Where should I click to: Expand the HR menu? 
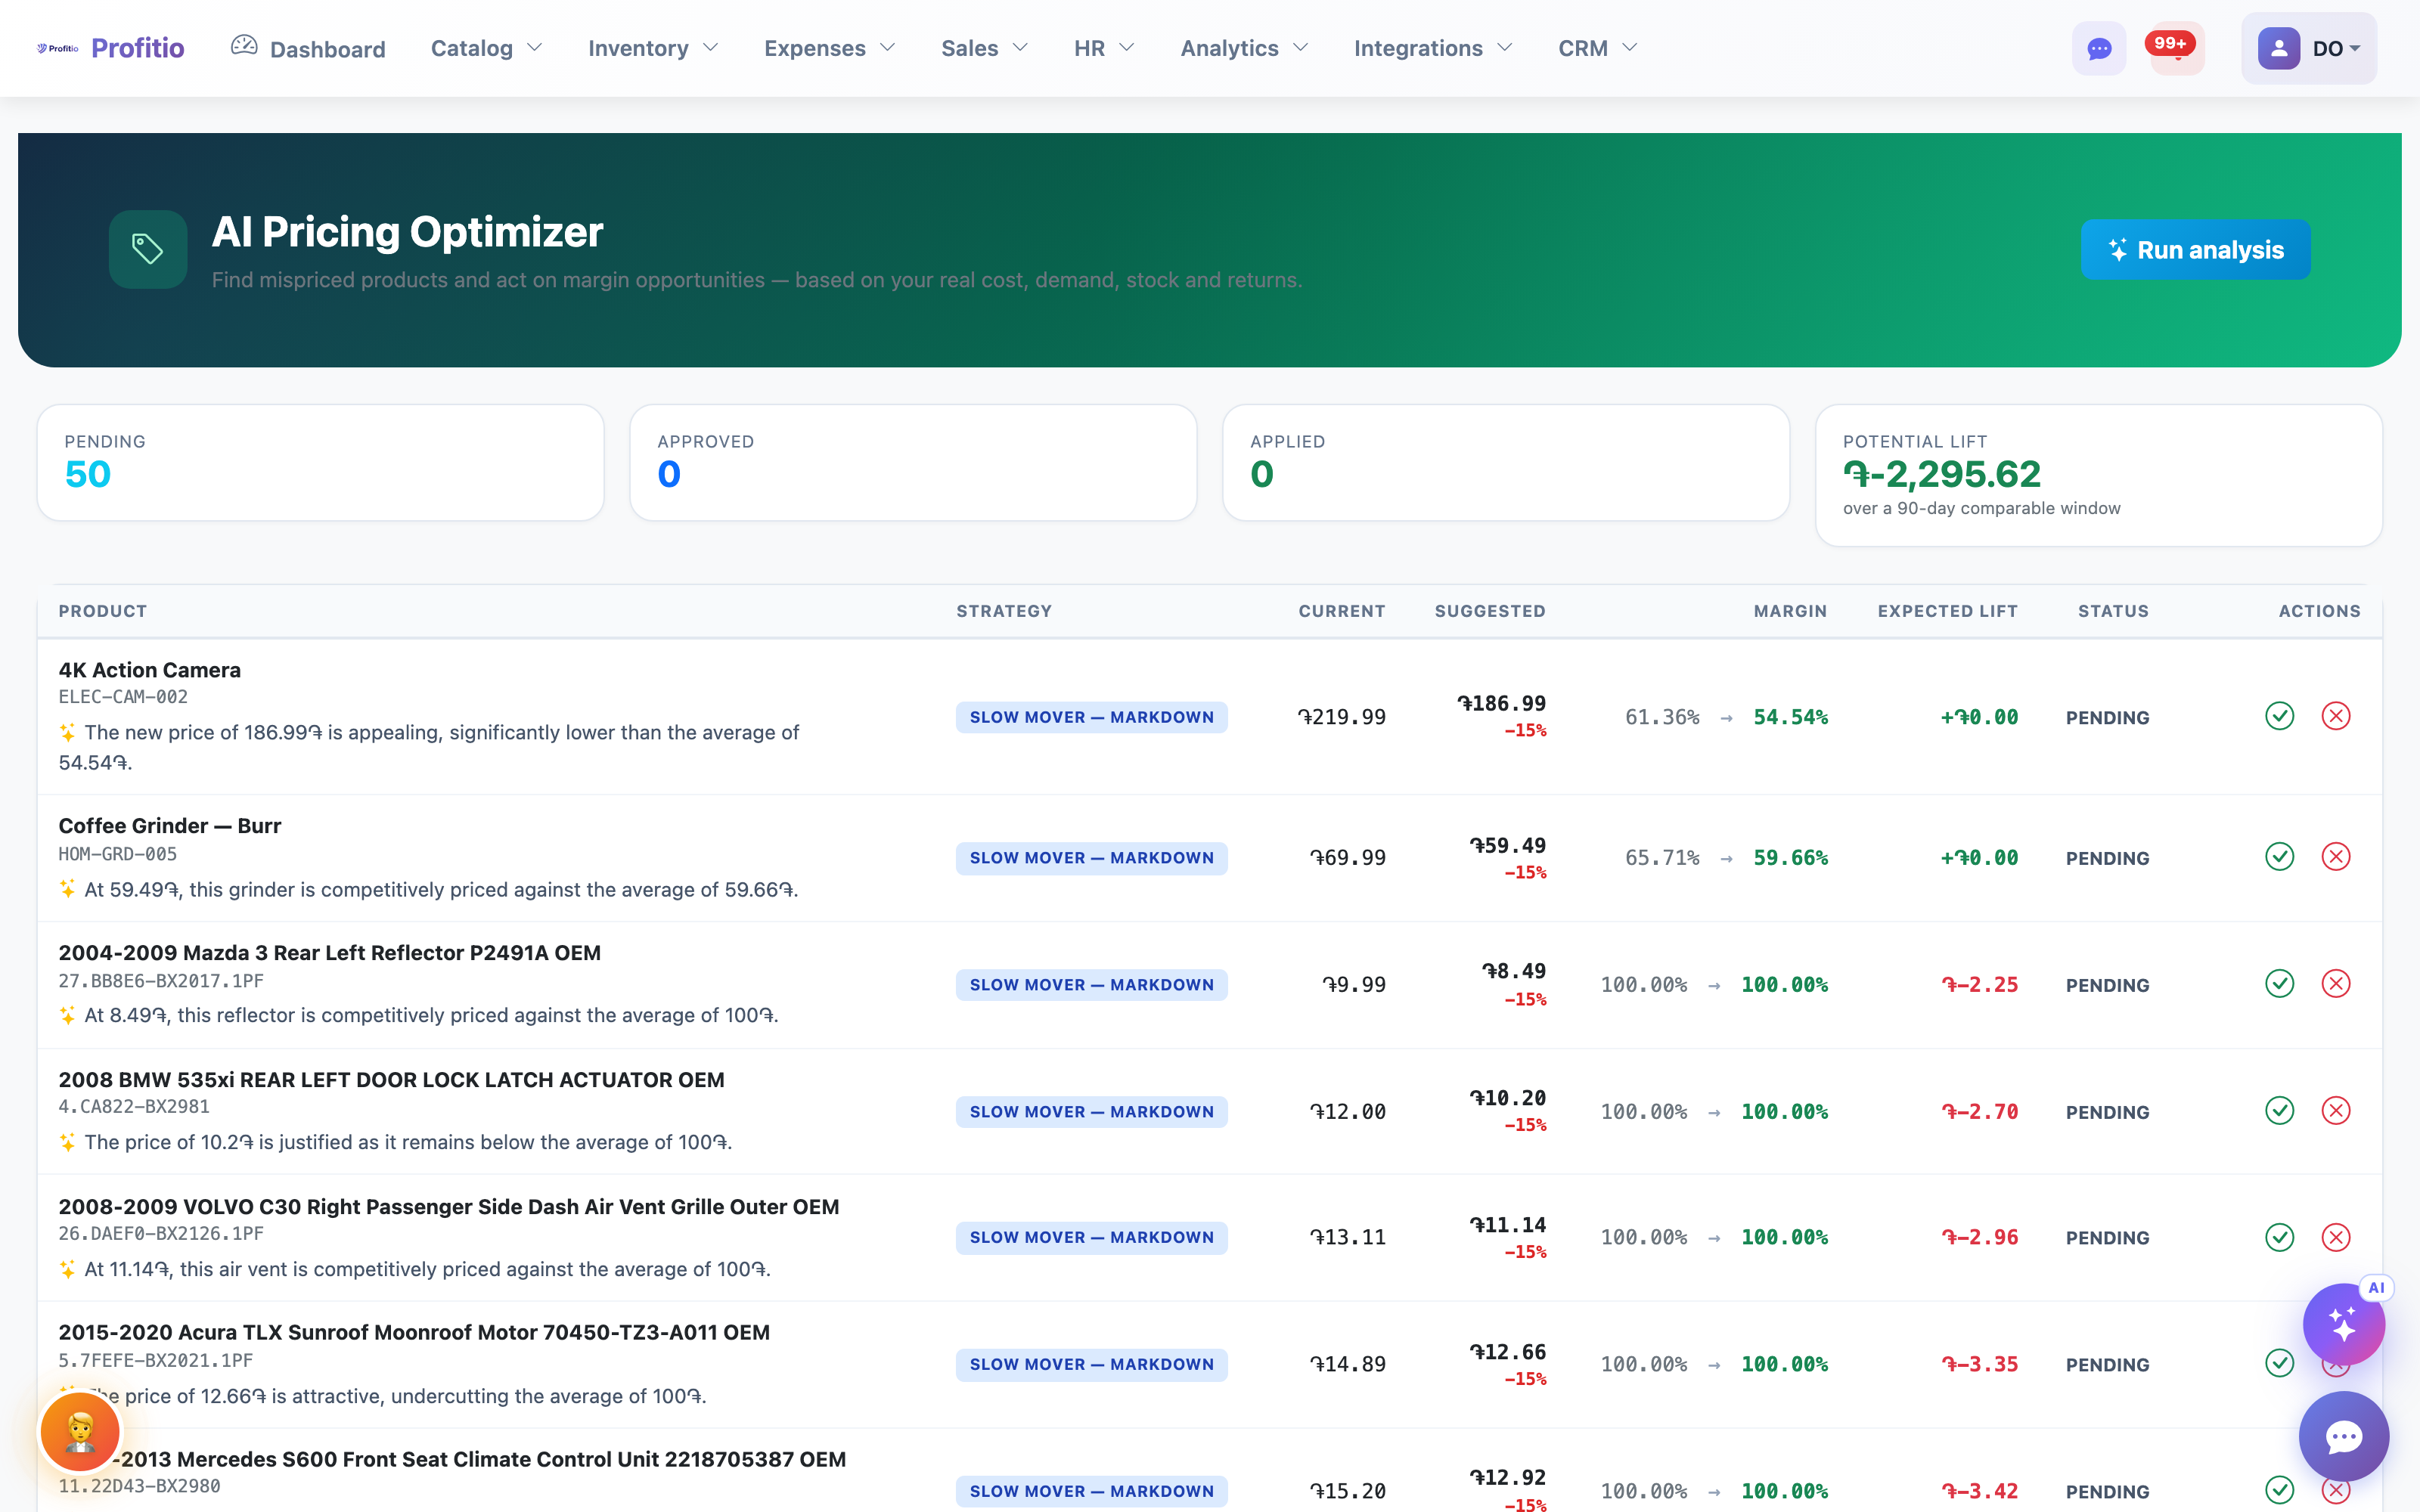point(1104,48)
